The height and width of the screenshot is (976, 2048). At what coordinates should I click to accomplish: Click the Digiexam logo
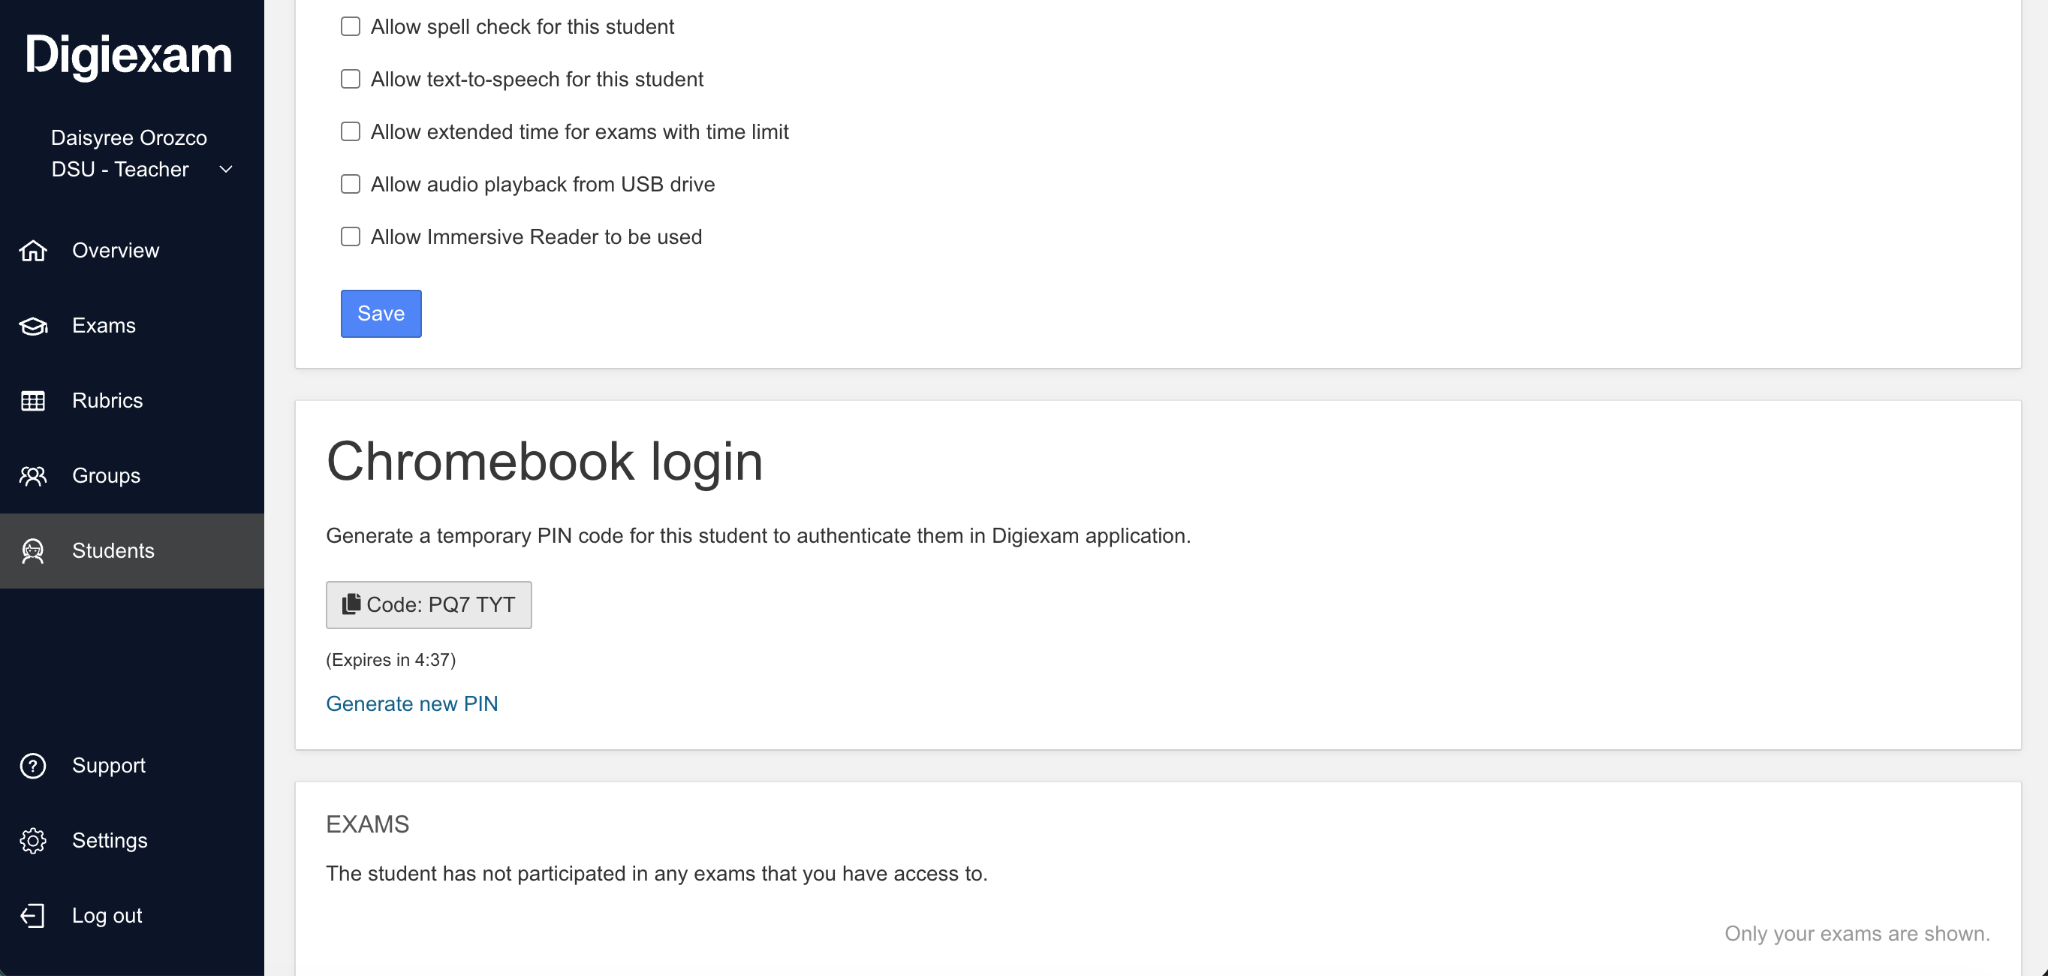[129, 56]
